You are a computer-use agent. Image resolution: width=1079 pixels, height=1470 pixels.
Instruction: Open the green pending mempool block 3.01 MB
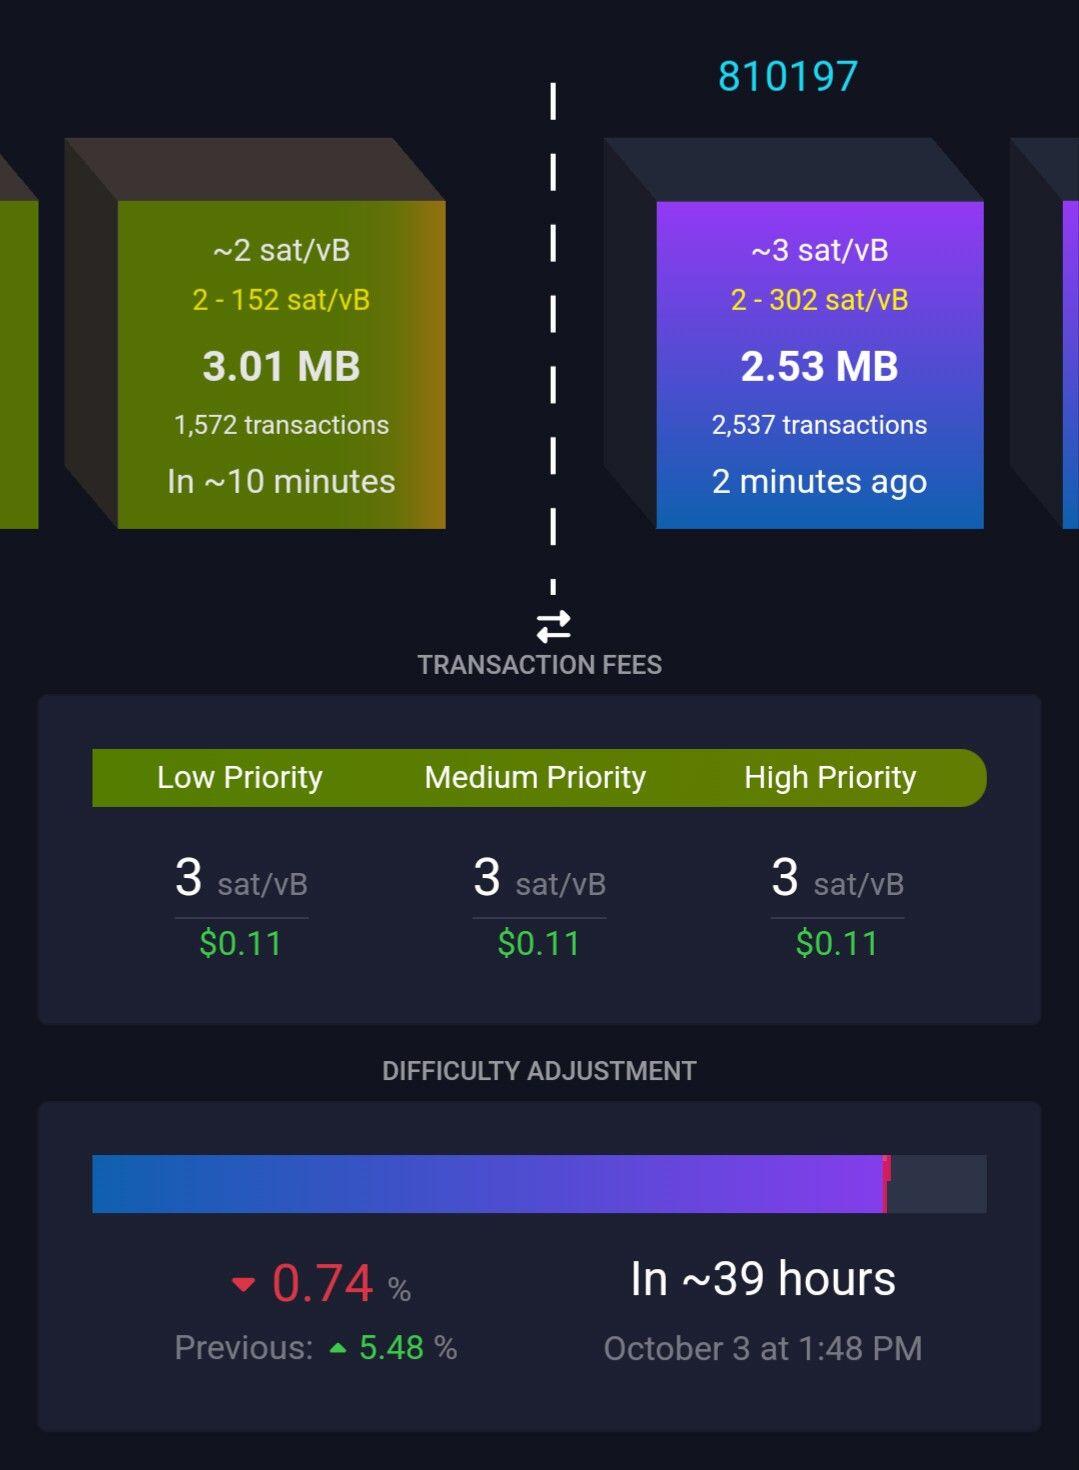(281, 365)
